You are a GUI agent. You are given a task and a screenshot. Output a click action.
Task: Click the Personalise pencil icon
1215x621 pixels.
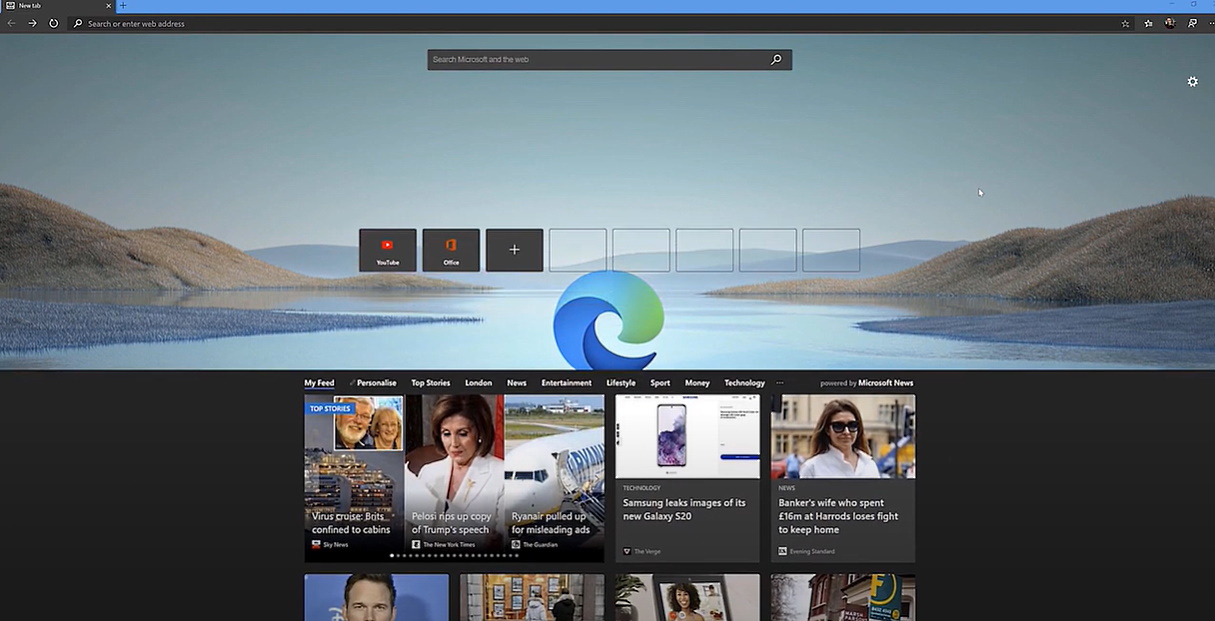tap(352, 383)
